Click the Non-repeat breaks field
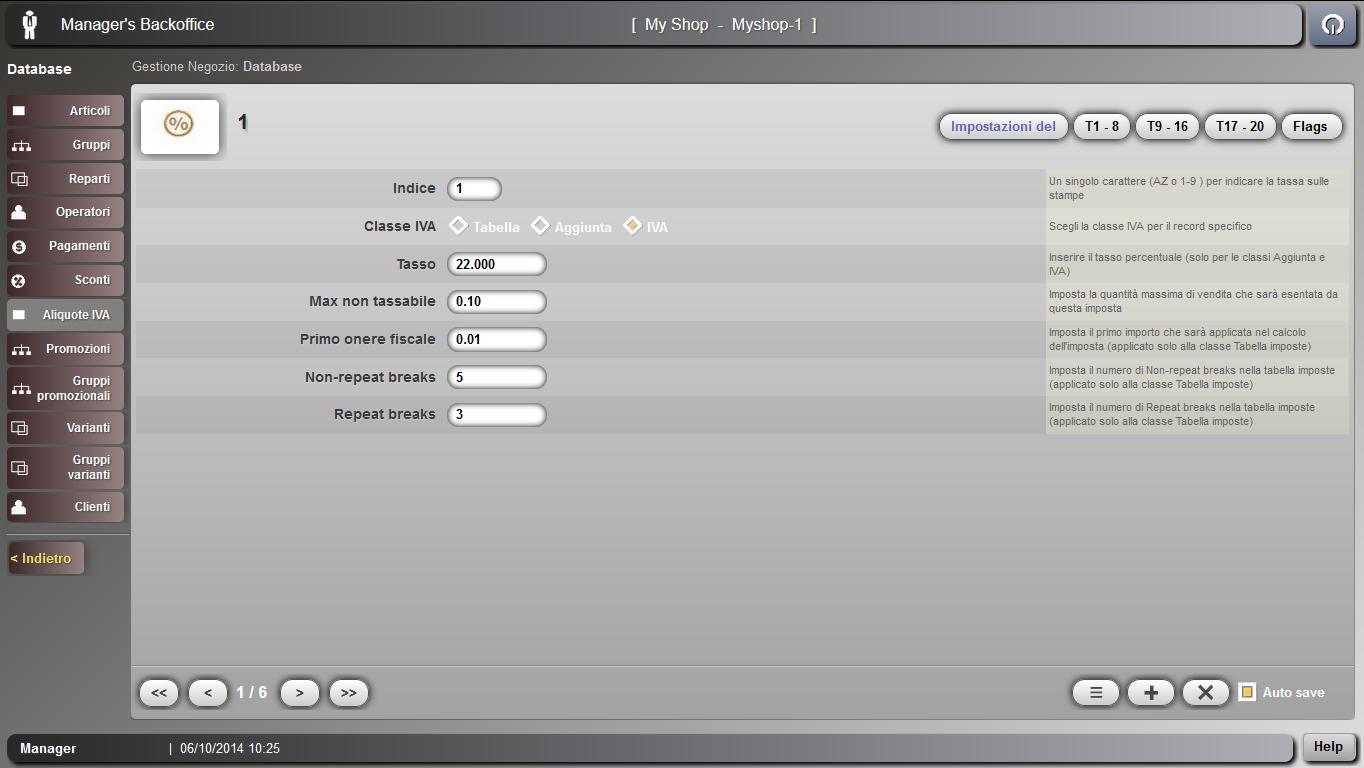This screenshot has height=768, width=1364. (x=497, y=377)
